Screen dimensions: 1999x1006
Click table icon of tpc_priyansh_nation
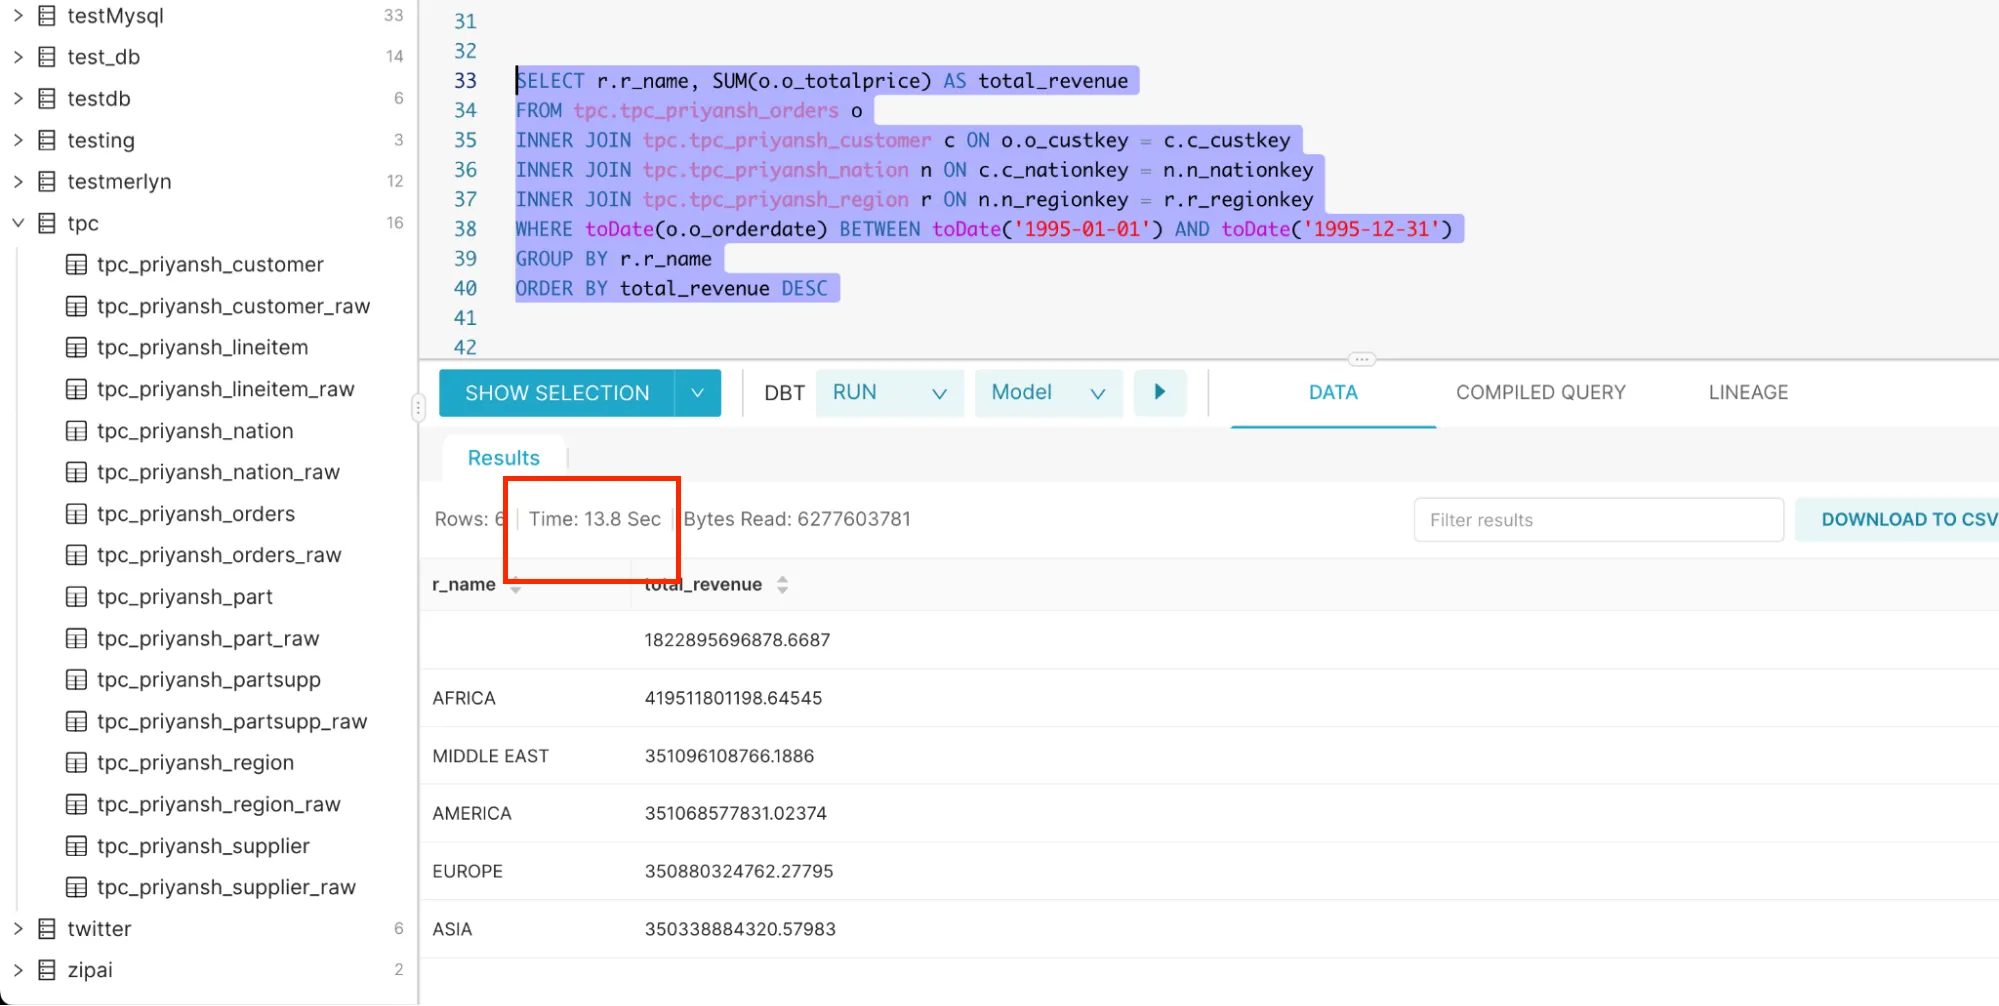(76, 431)
